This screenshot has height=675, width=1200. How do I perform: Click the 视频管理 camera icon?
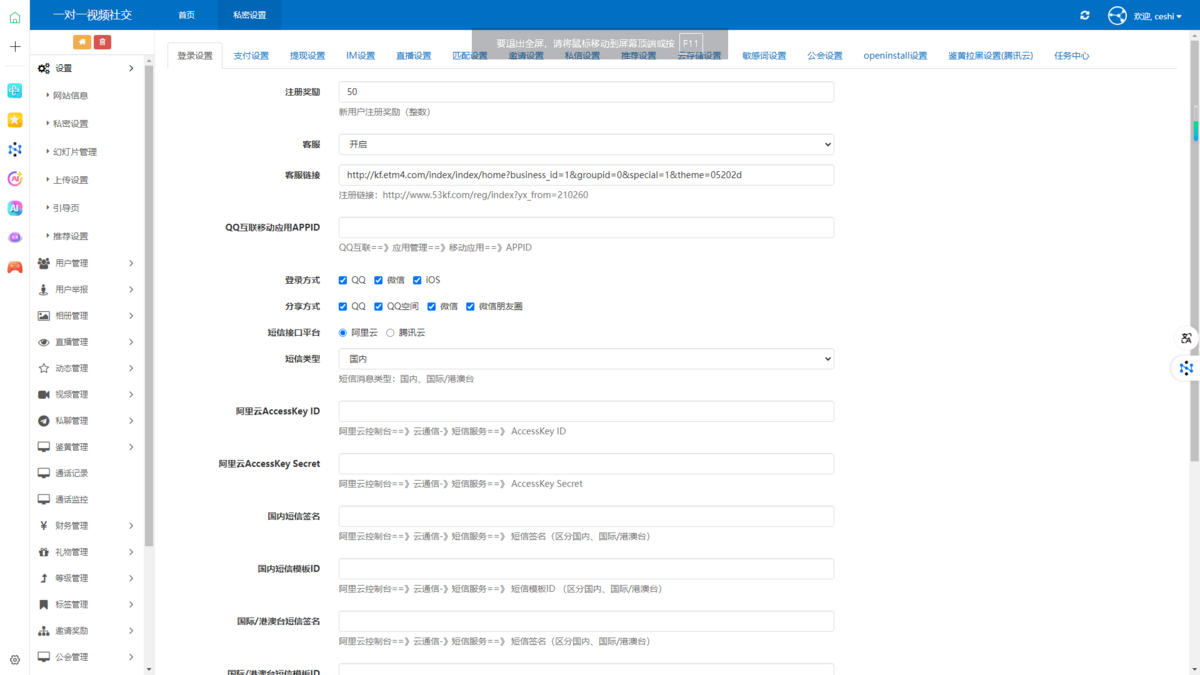tap(44, 395)
